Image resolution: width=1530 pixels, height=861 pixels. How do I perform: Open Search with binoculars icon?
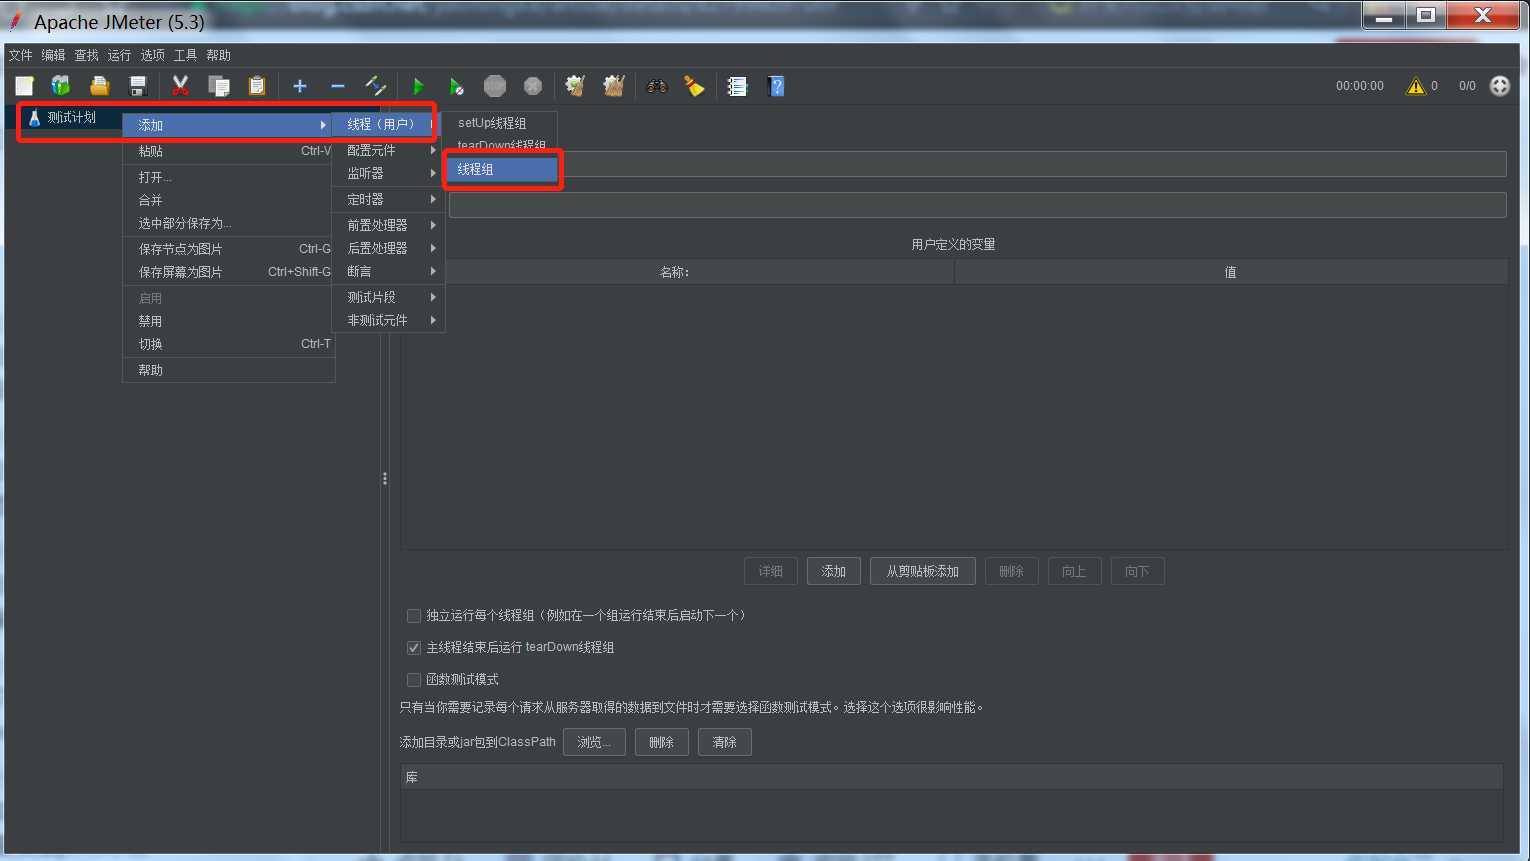point(656,86)
